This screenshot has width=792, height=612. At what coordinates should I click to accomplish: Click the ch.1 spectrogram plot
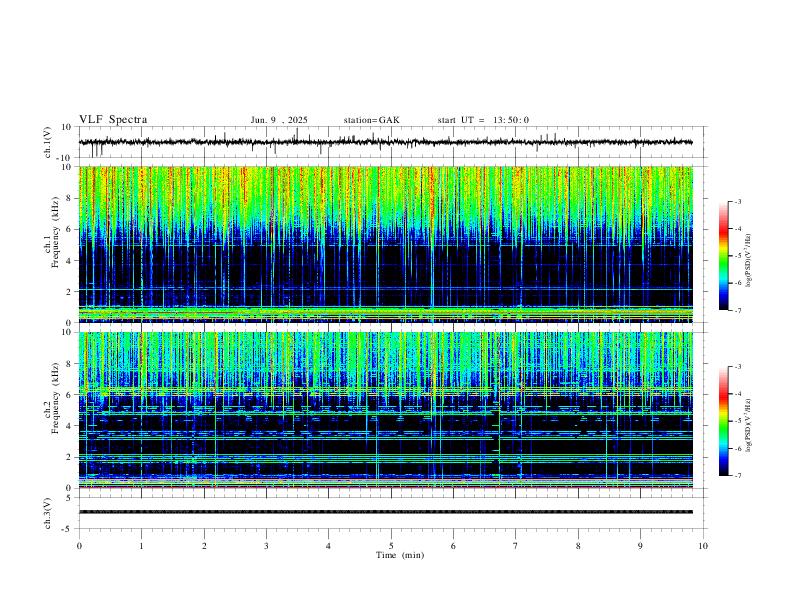click(x=386, y=244)
